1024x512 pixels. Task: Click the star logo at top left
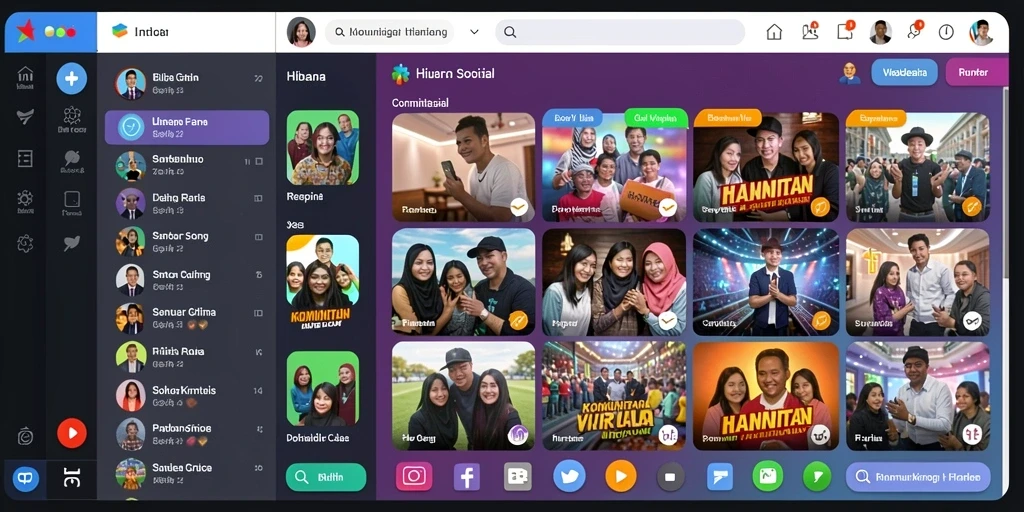(x=25, y=31)
